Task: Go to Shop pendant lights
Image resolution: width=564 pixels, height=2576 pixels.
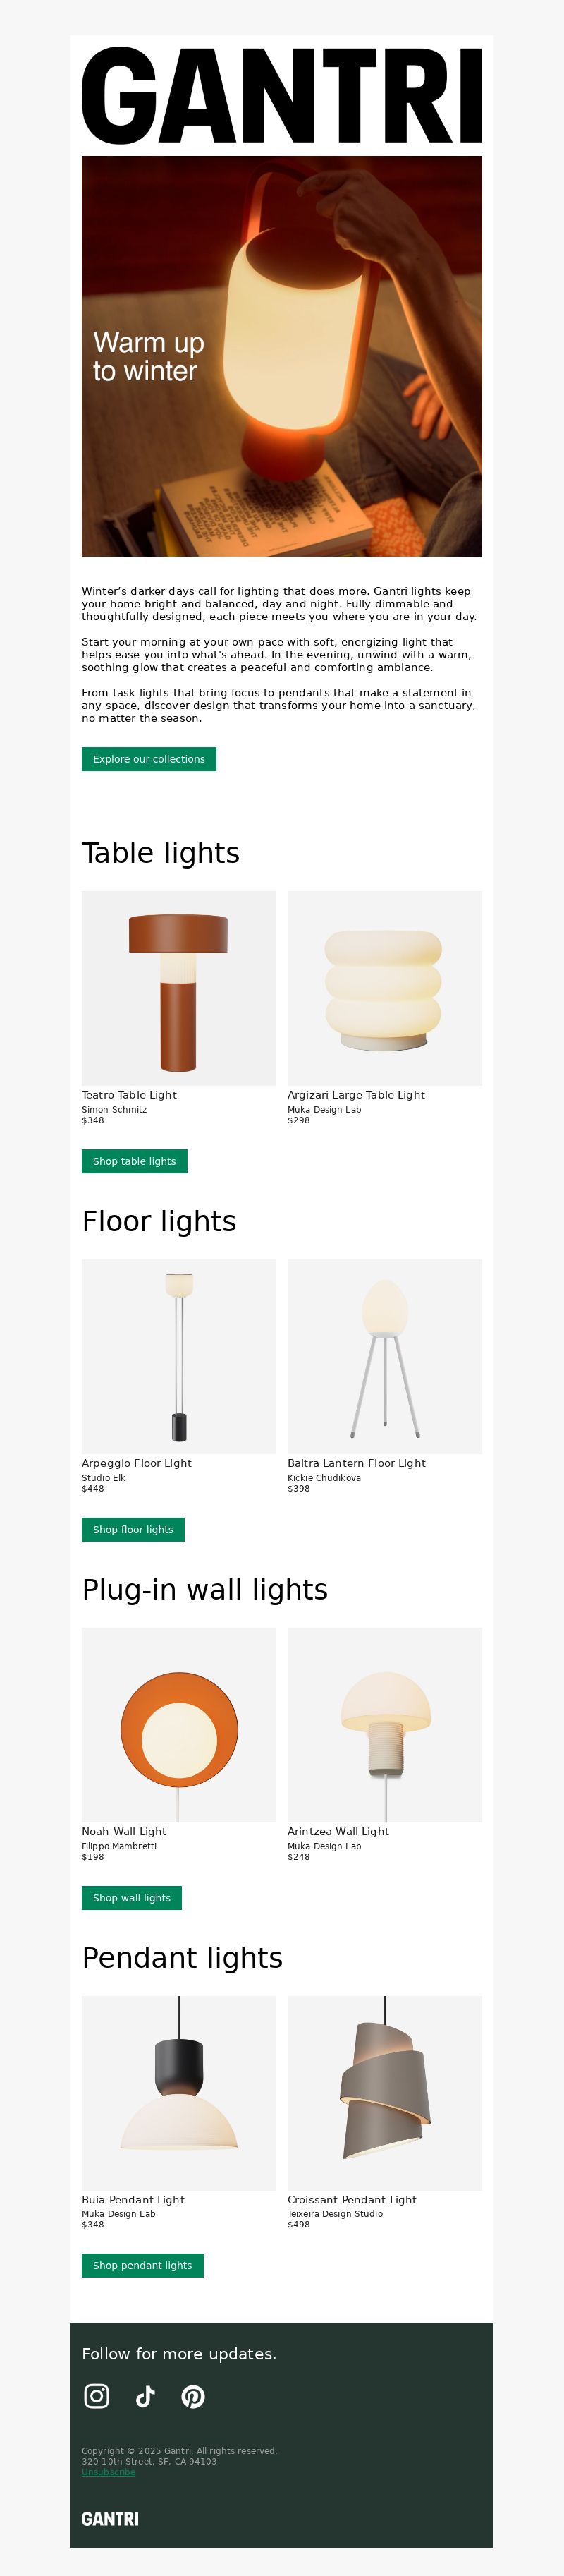Action: 142,2265
